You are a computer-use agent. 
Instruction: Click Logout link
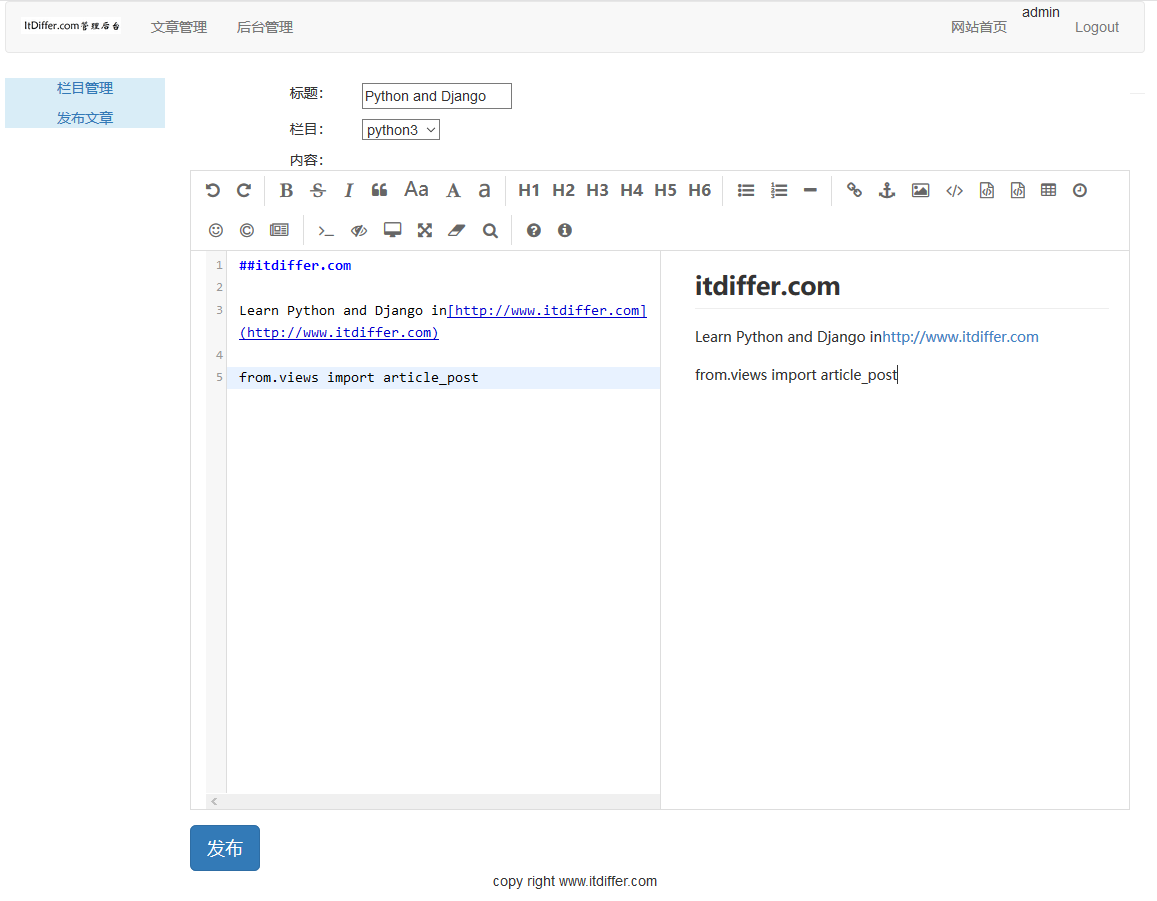pos(1096,27)
